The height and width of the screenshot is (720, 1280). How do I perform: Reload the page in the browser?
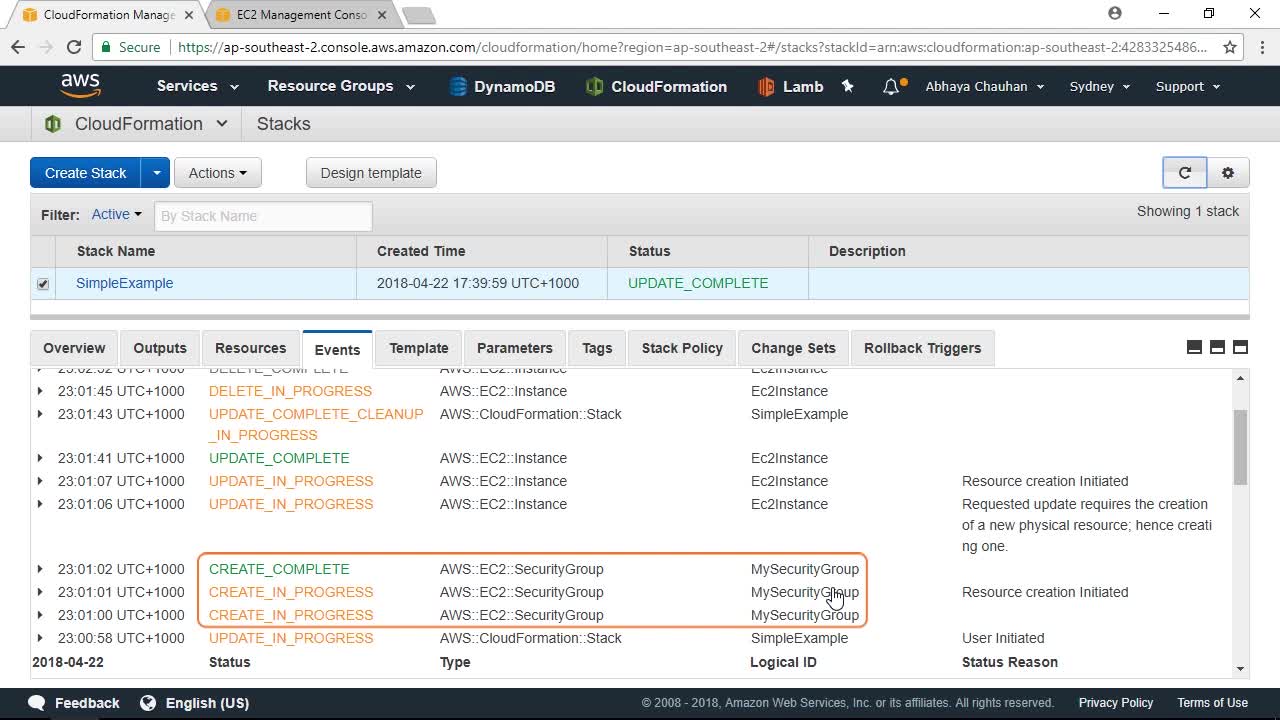[x=73, y=47]
